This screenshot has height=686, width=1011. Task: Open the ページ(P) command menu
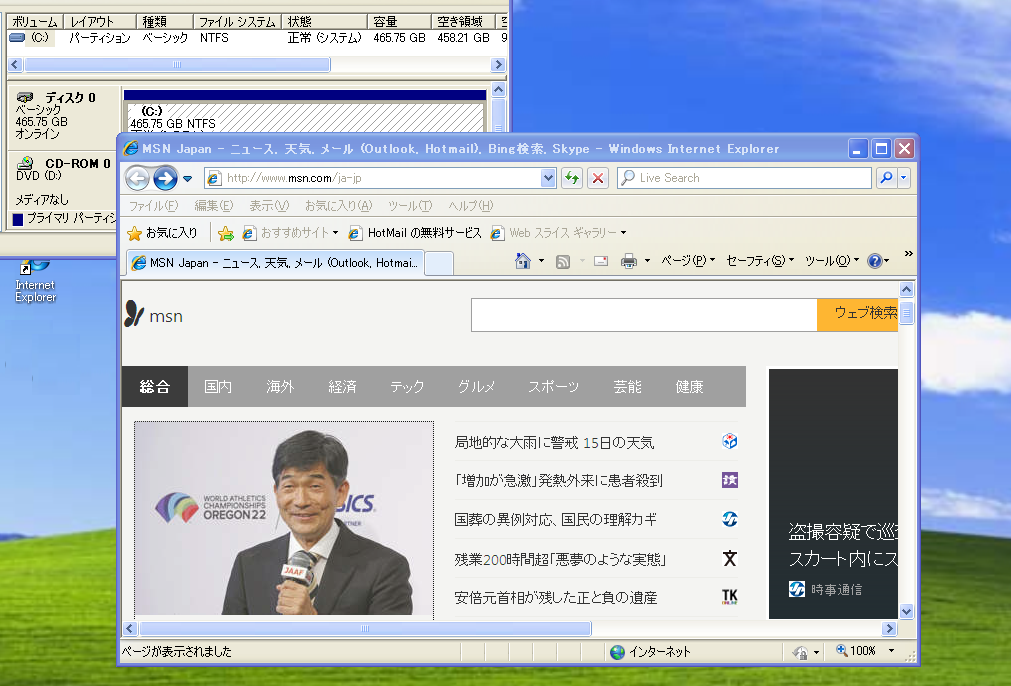688,260
